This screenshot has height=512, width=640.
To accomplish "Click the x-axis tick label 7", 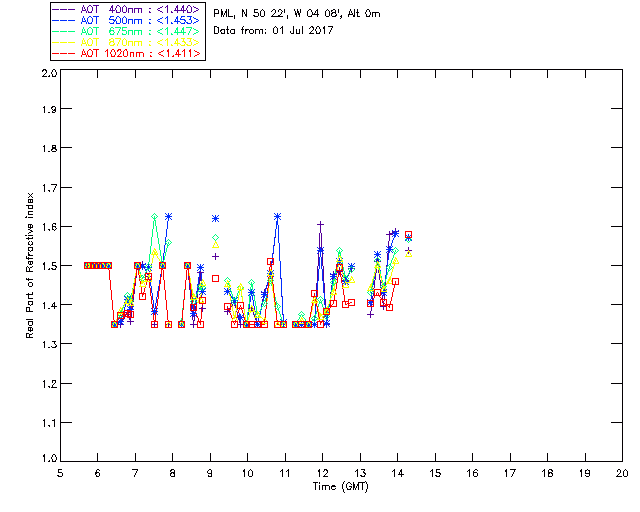I will [135, 473].
